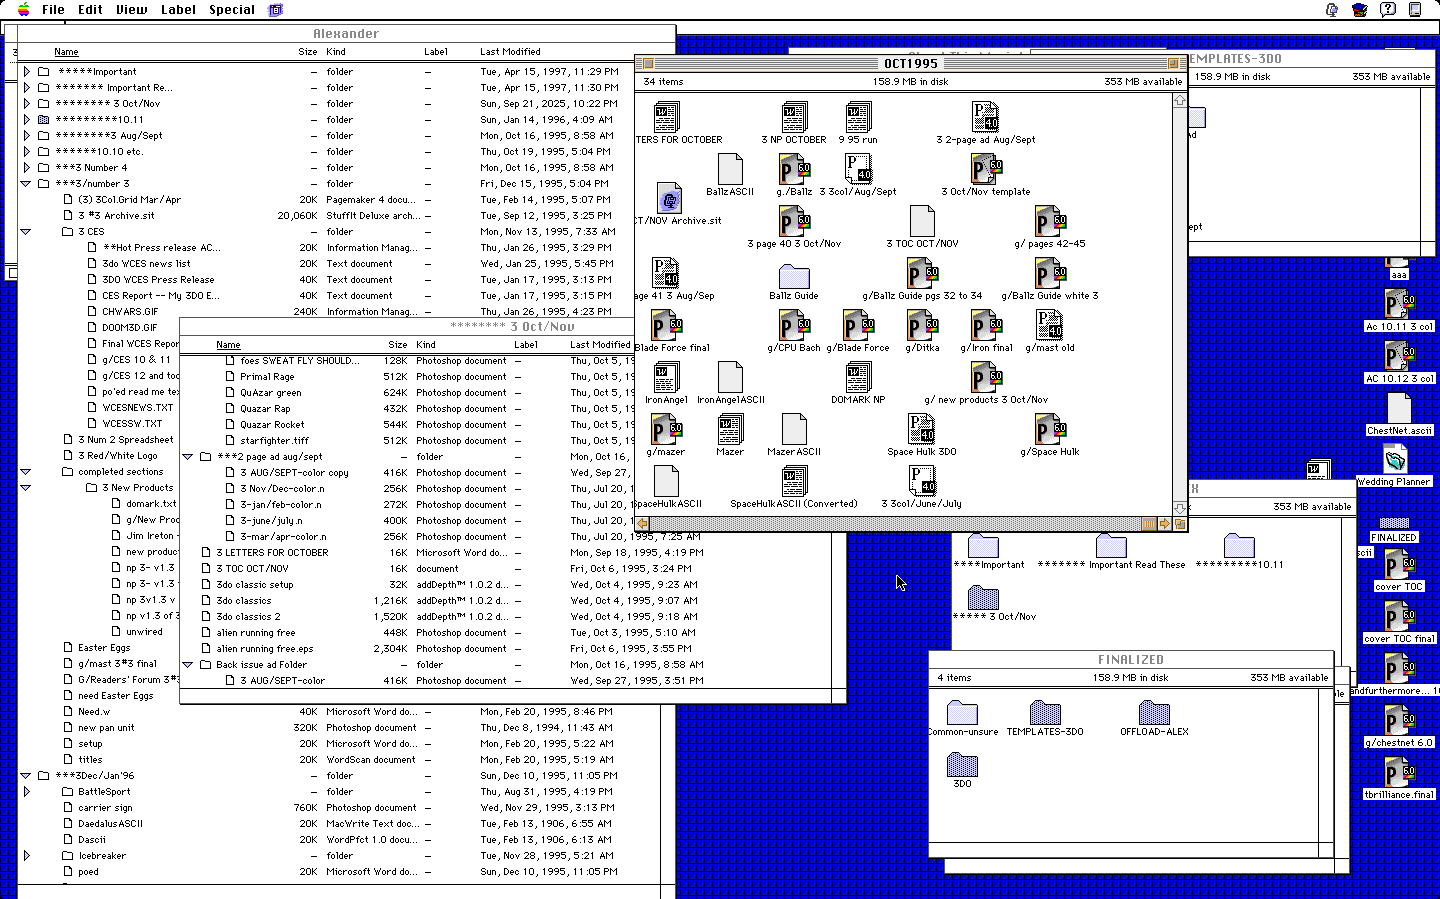Viewport: 1440px width, 899px height.
Task: Open the Help menu question mark icon
Action: pyautogui.click(x=1387, y=10)
